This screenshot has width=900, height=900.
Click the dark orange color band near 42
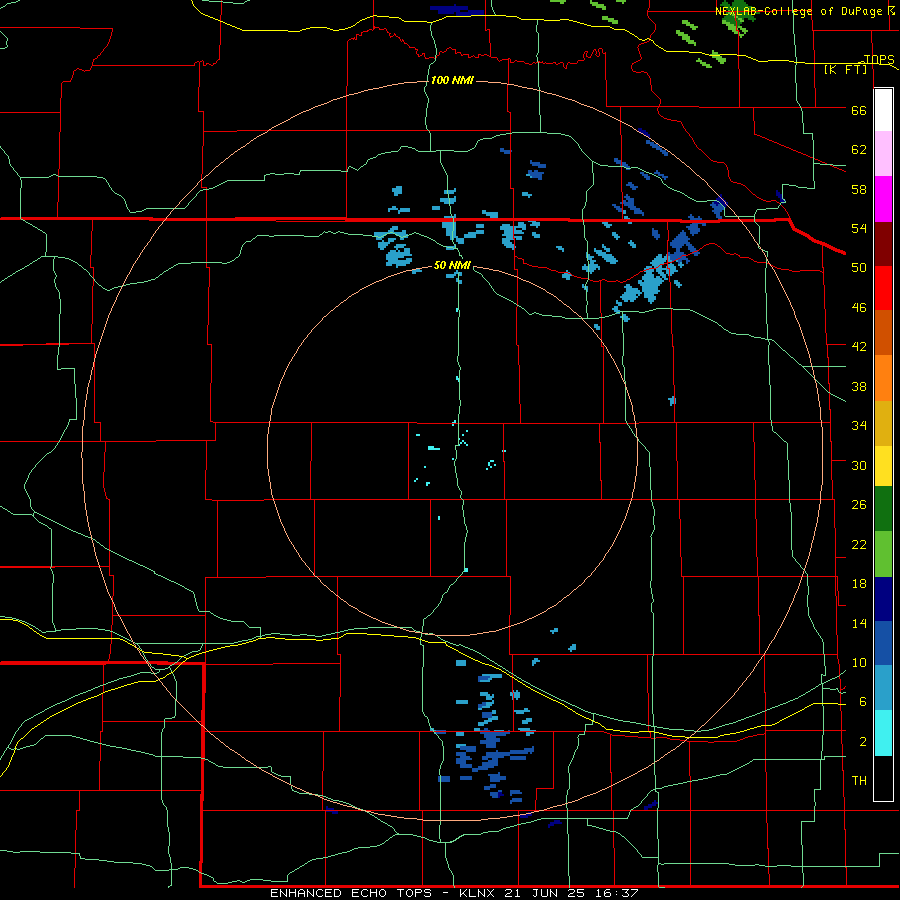883,333
